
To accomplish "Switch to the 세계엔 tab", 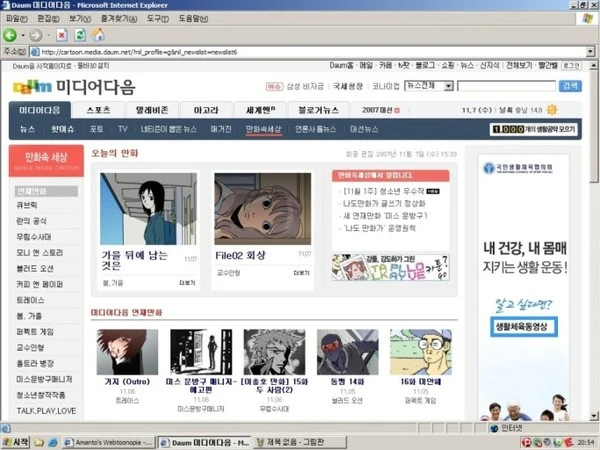I will [260, 110].
